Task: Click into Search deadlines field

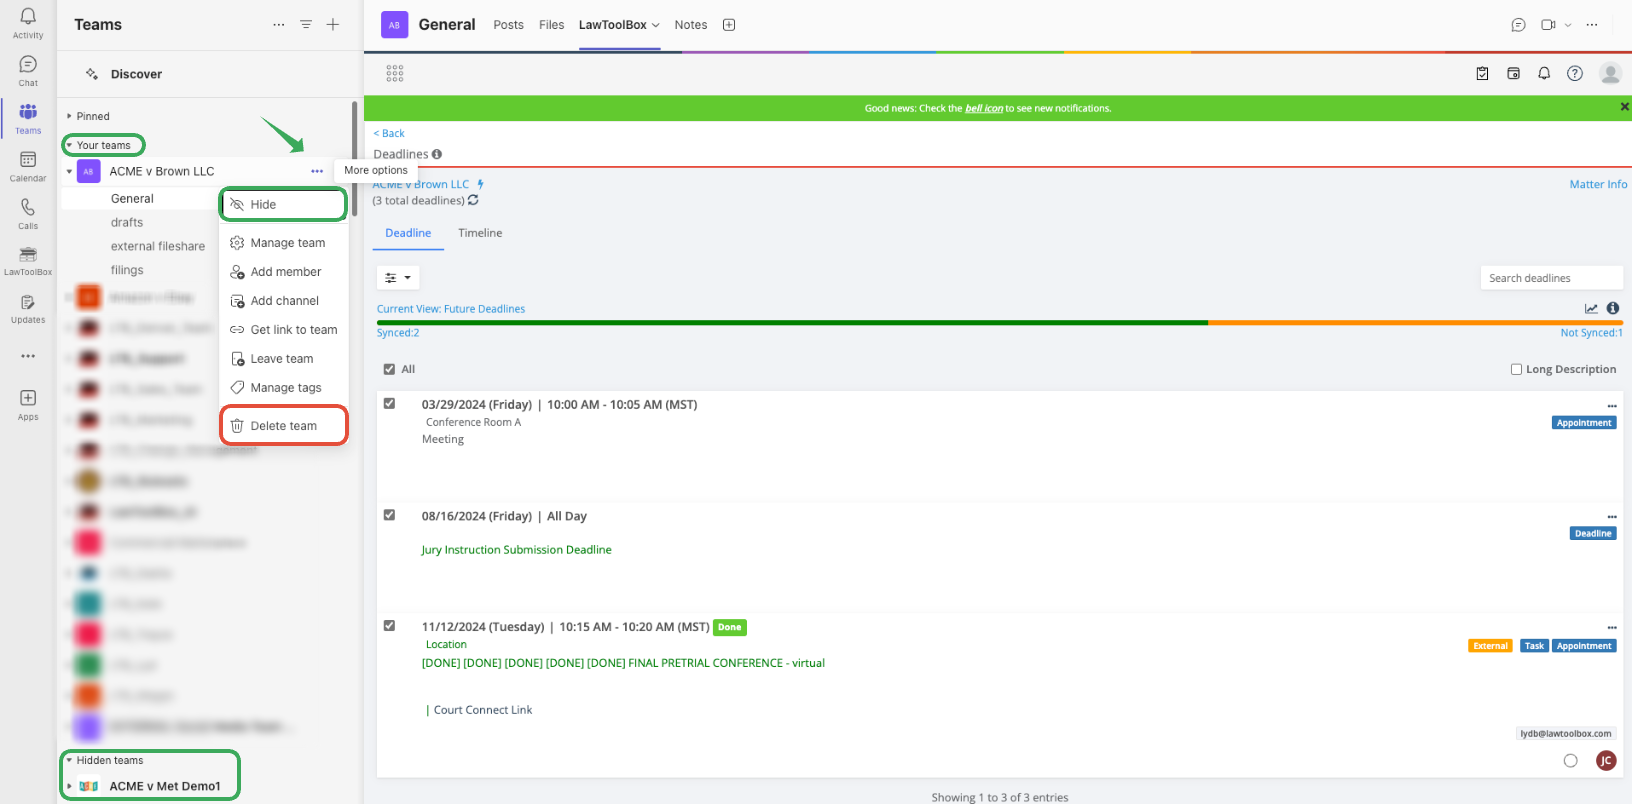Action: coord(1551,278)
